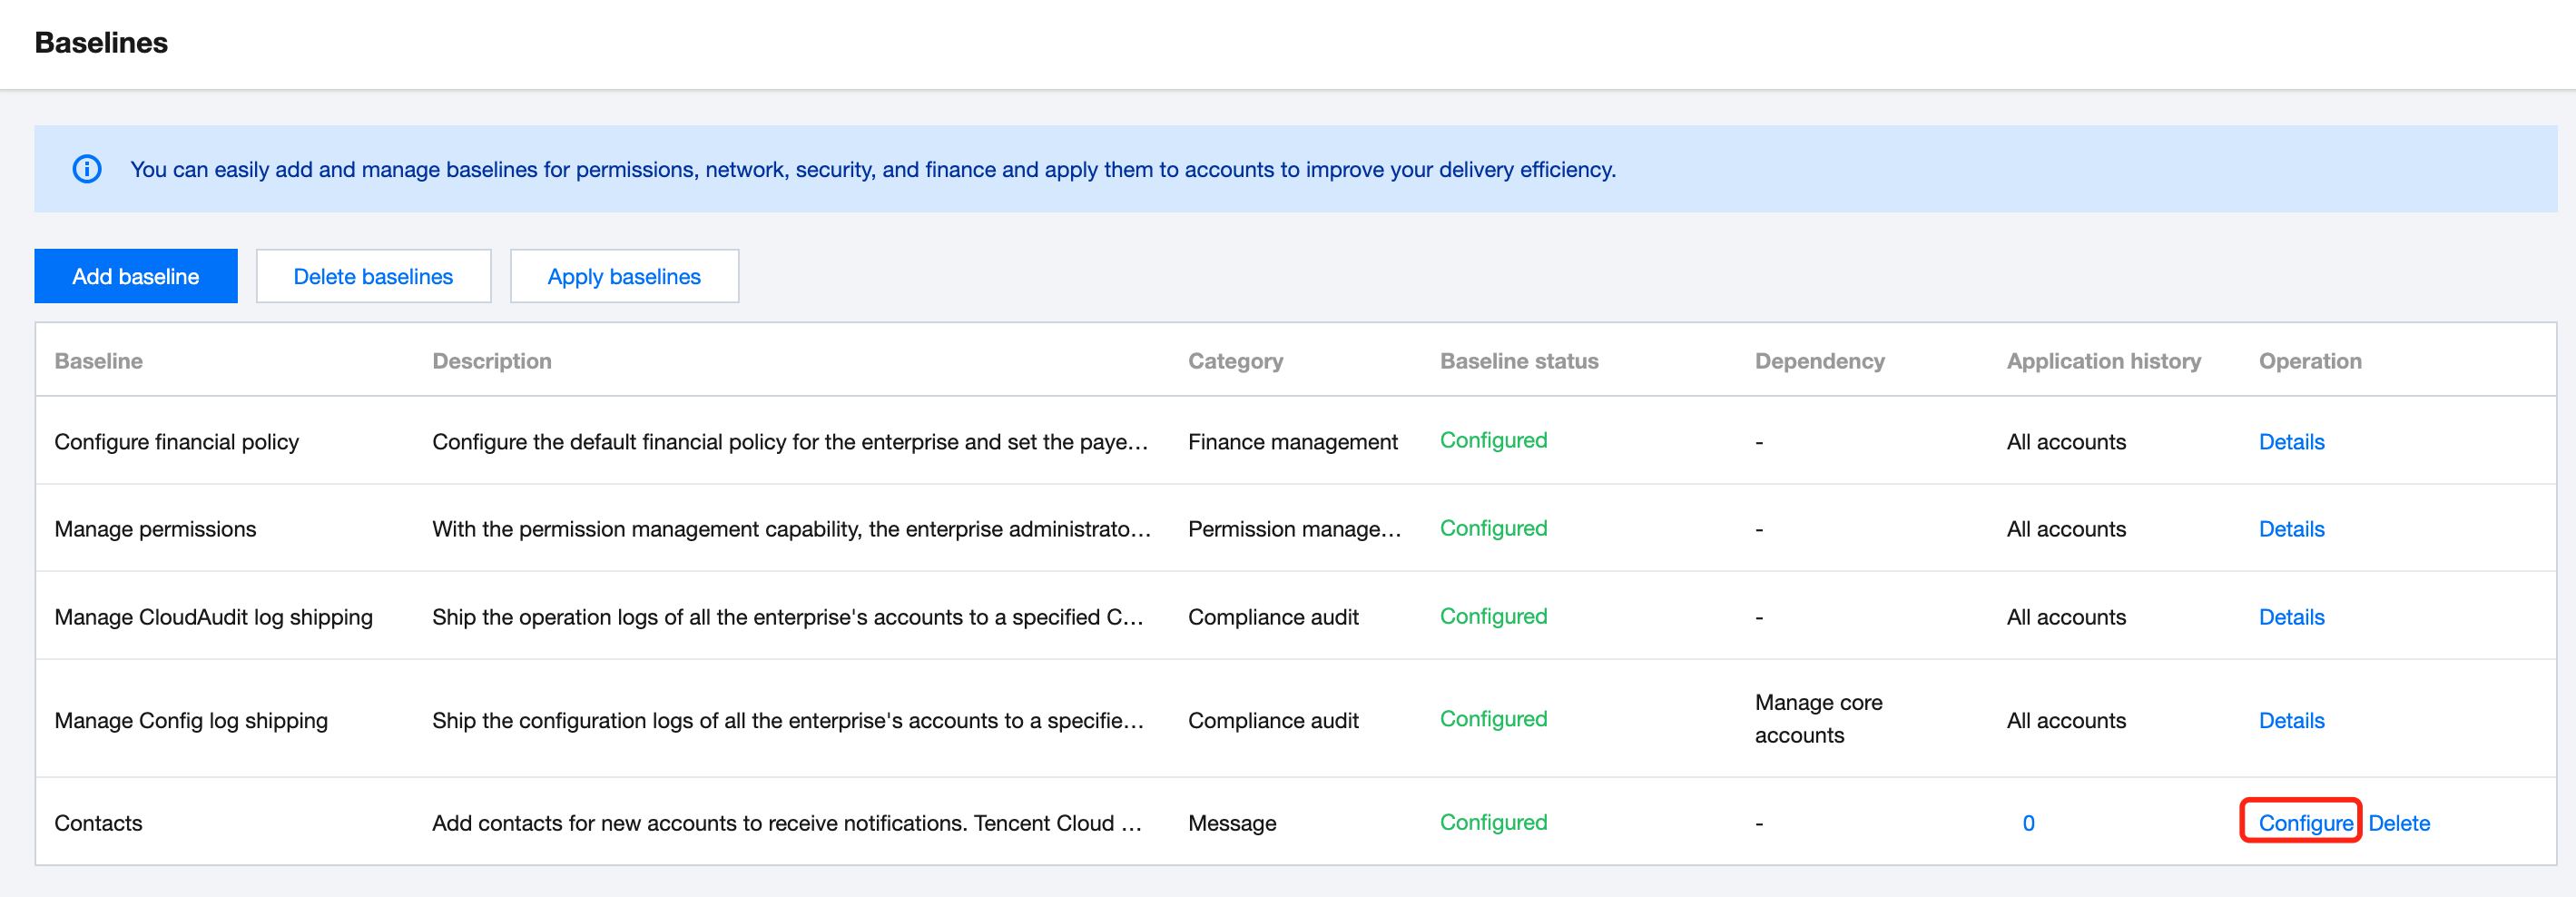Click the Manage permissions baseline name
This screenshot has height=897, width=2576.
(x=155, y=529)
